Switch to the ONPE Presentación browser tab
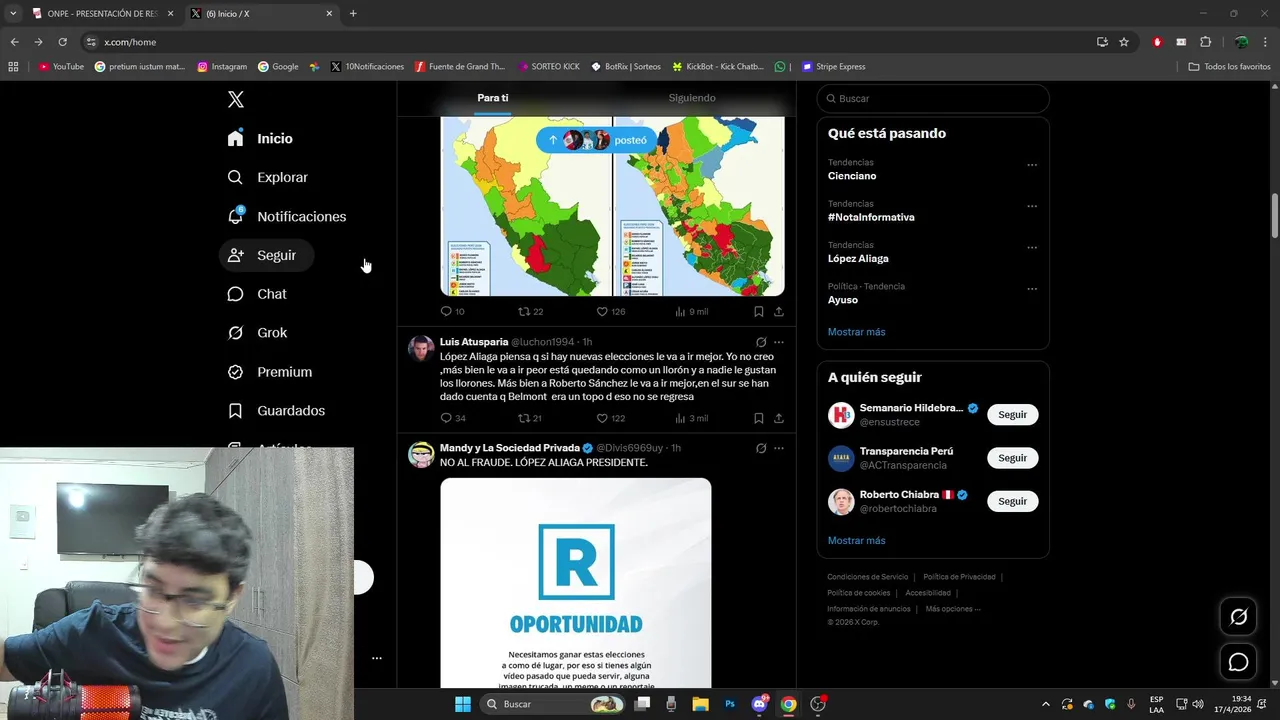Screen dimensions: 1280x720 (x=102, y=13)
